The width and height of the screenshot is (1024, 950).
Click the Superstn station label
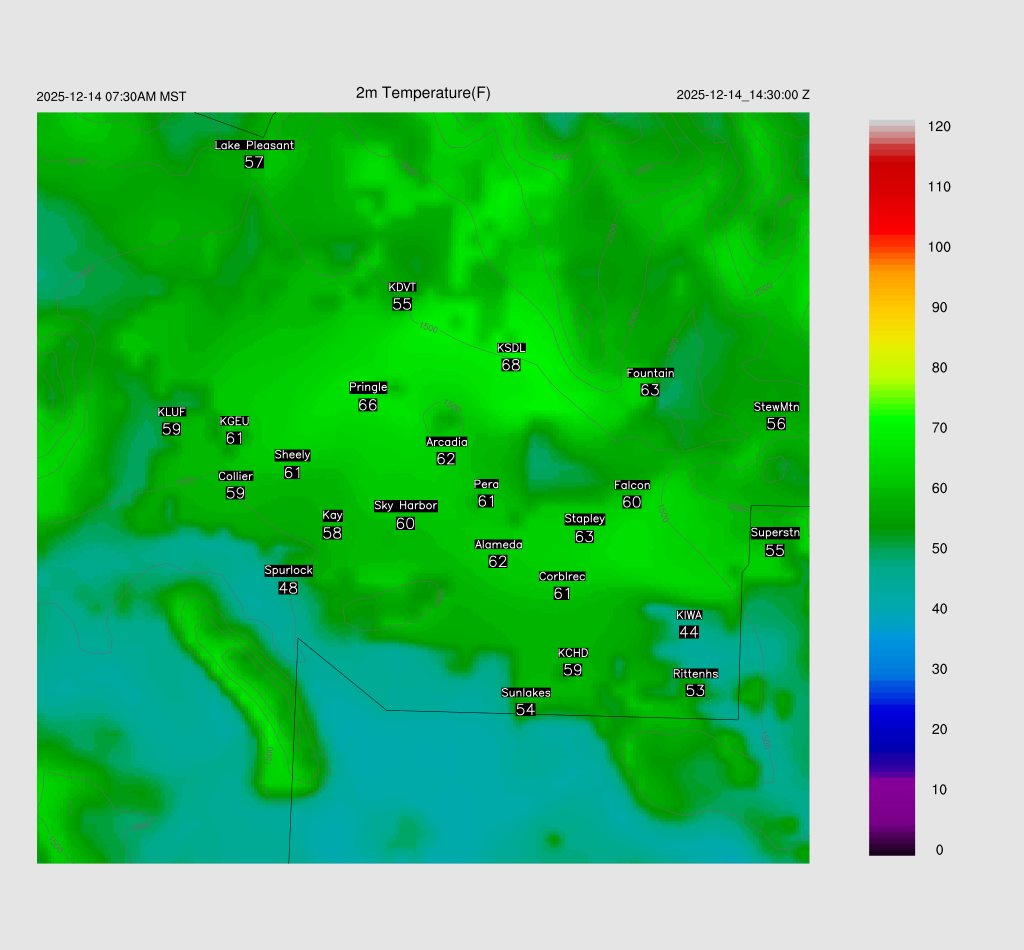tap(775, 533)
